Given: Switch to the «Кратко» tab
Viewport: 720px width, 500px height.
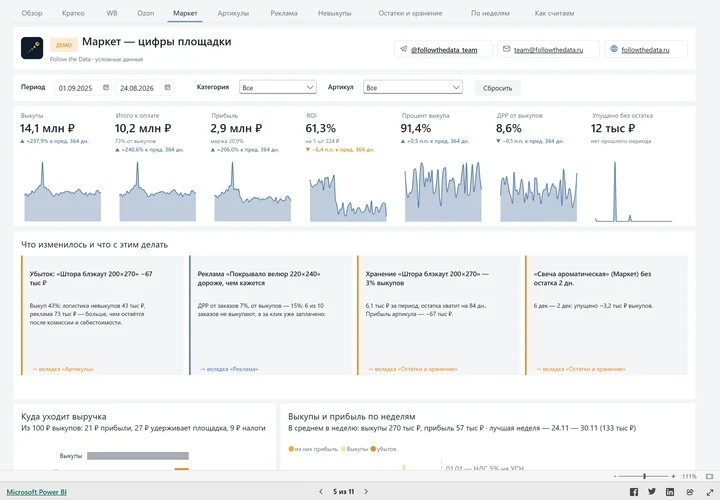Looking at the screenshot, I should point(73,13).
